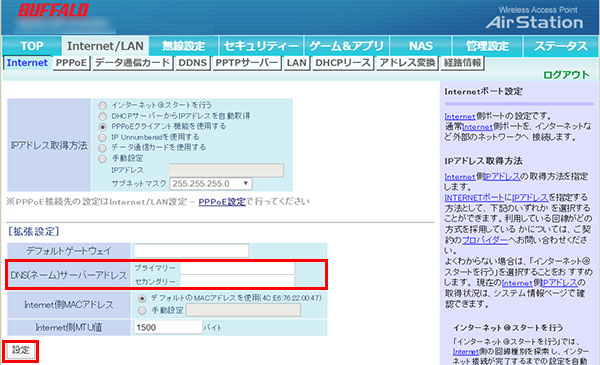
Task: Click the Internet側MTU値 input field
Action: (168, 327)
